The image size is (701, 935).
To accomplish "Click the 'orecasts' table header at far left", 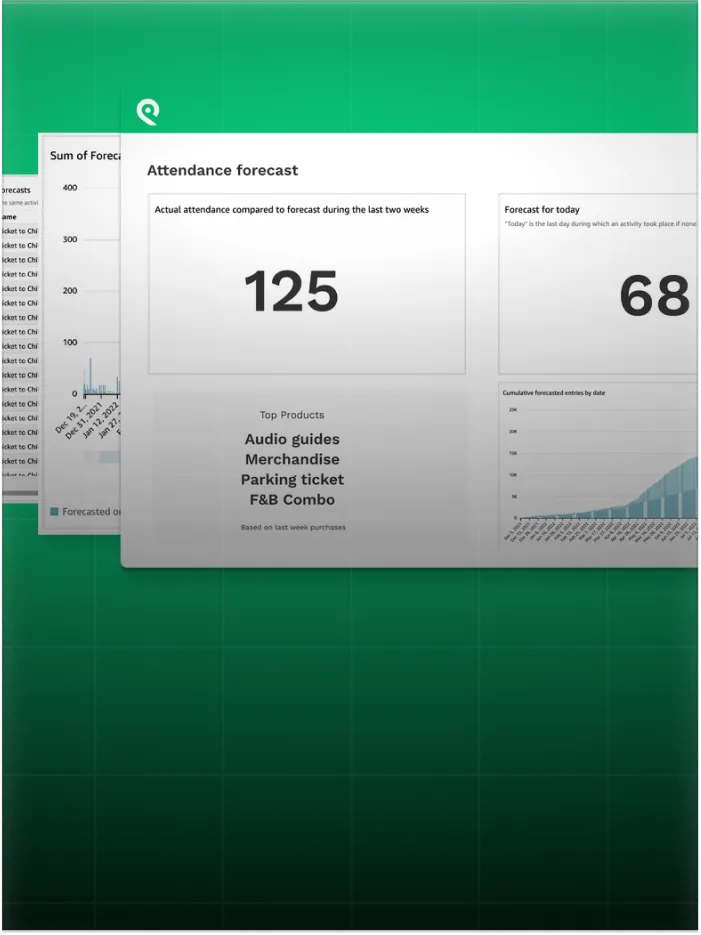I will coord(16,190).
